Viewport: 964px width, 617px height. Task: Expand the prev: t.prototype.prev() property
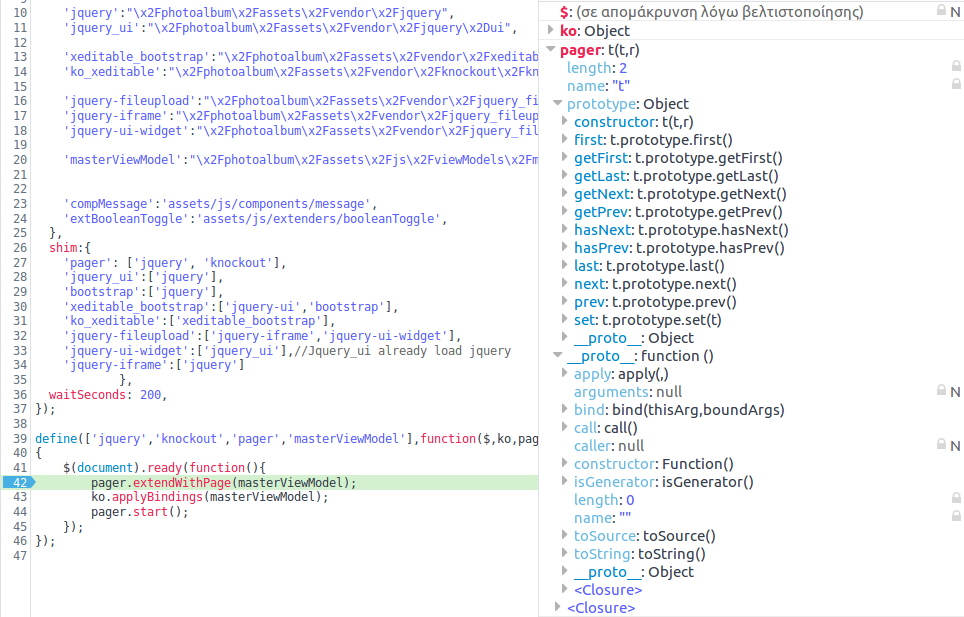(564, 301)
